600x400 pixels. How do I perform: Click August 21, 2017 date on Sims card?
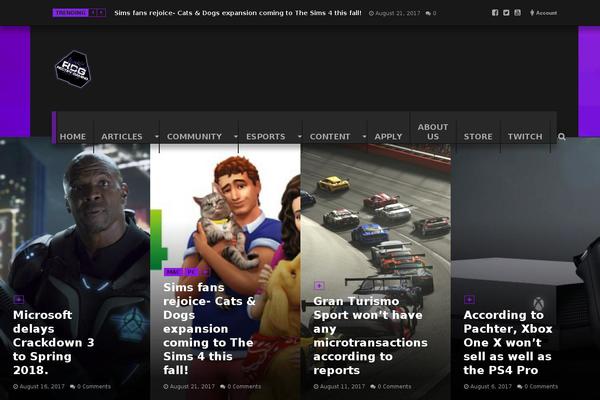[x=189, y=387]
